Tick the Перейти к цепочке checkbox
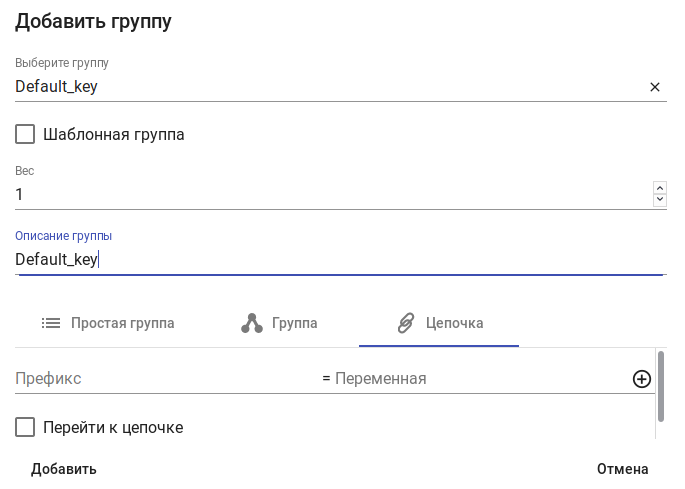The image size is (685, 489). (26, 428)
